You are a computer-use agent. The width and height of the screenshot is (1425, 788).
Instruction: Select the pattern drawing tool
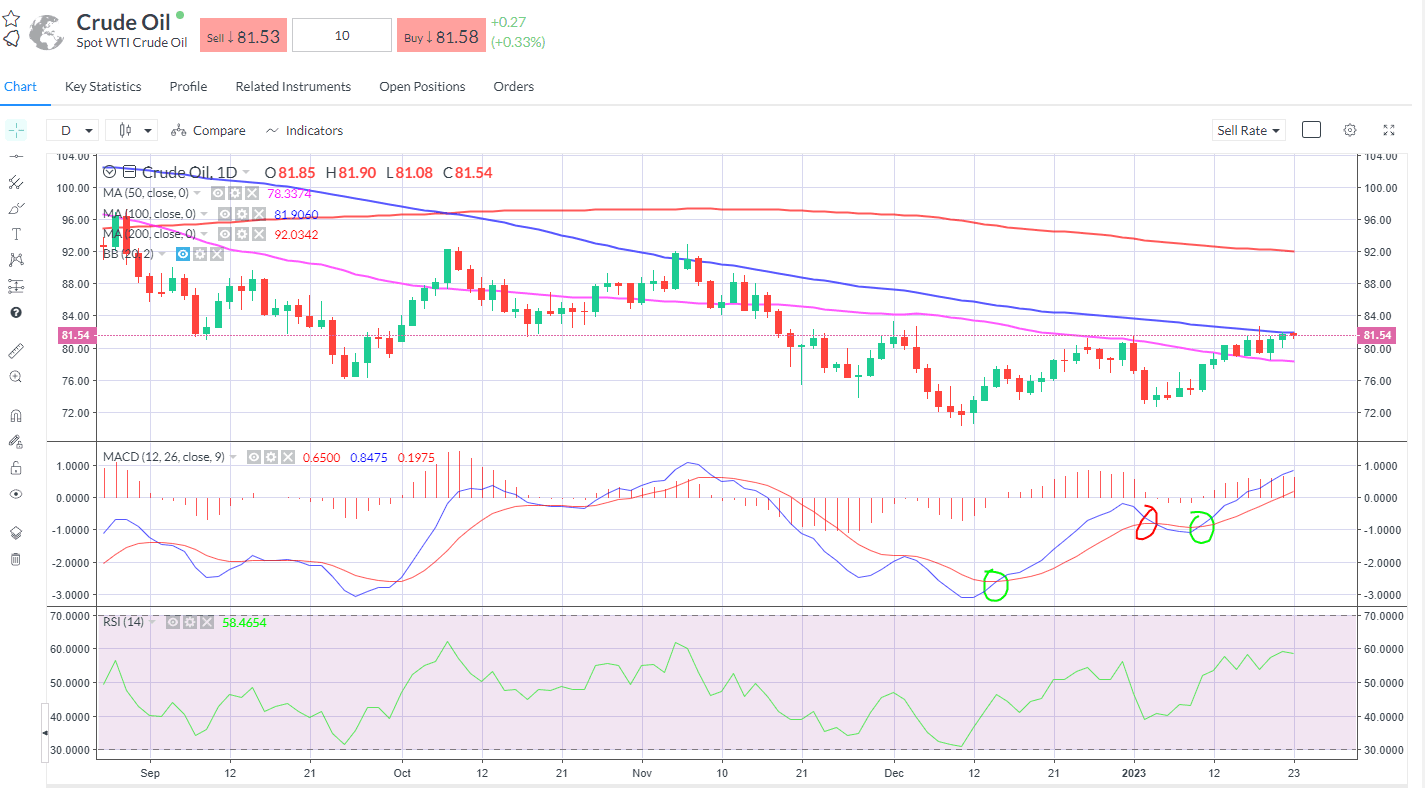pos(16,259)
